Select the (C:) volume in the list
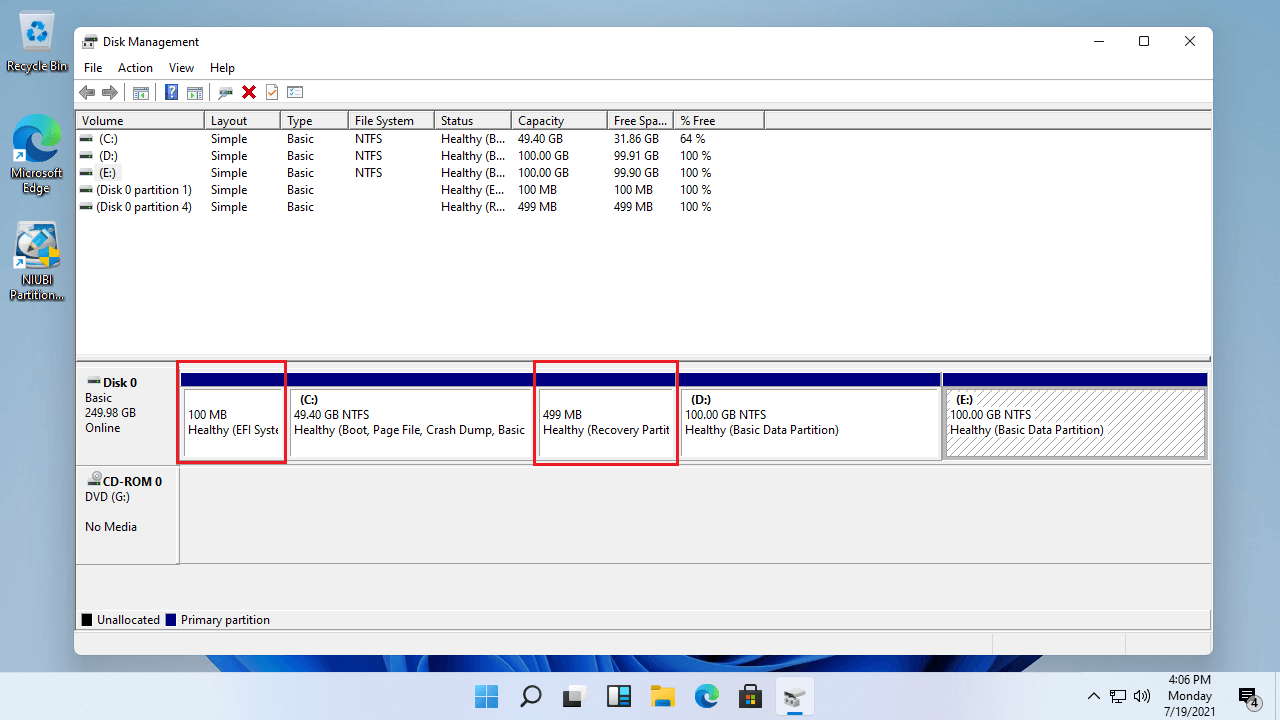Image resolution: width=1280 pixels, height=720 pixels. pyautogui.click(x=109, y=139)
